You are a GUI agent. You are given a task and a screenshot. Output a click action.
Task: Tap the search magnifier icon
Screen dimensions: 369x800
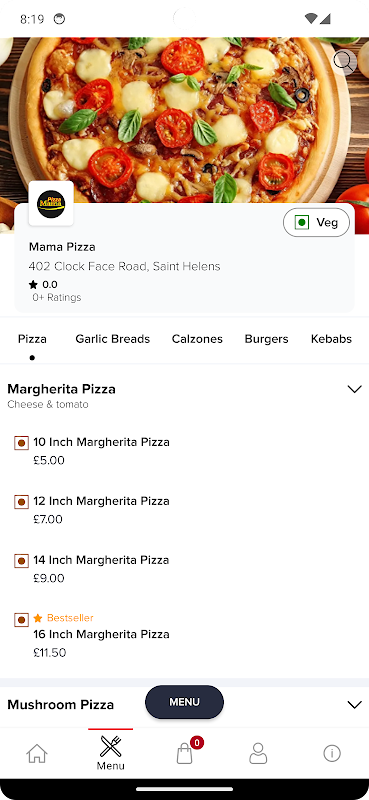point(344,63)
